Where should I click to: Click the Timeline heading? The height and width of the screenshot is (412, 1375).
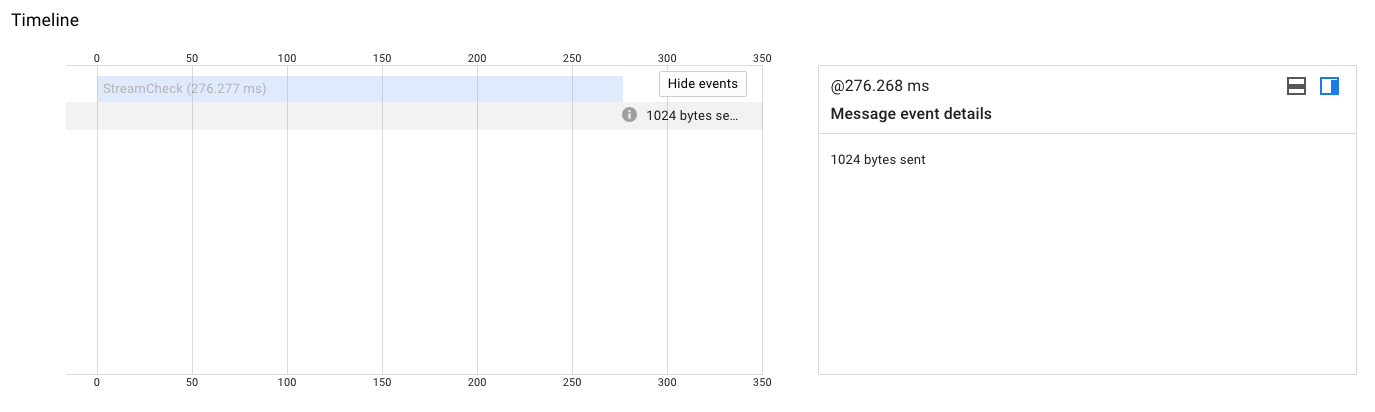[45, 20]
